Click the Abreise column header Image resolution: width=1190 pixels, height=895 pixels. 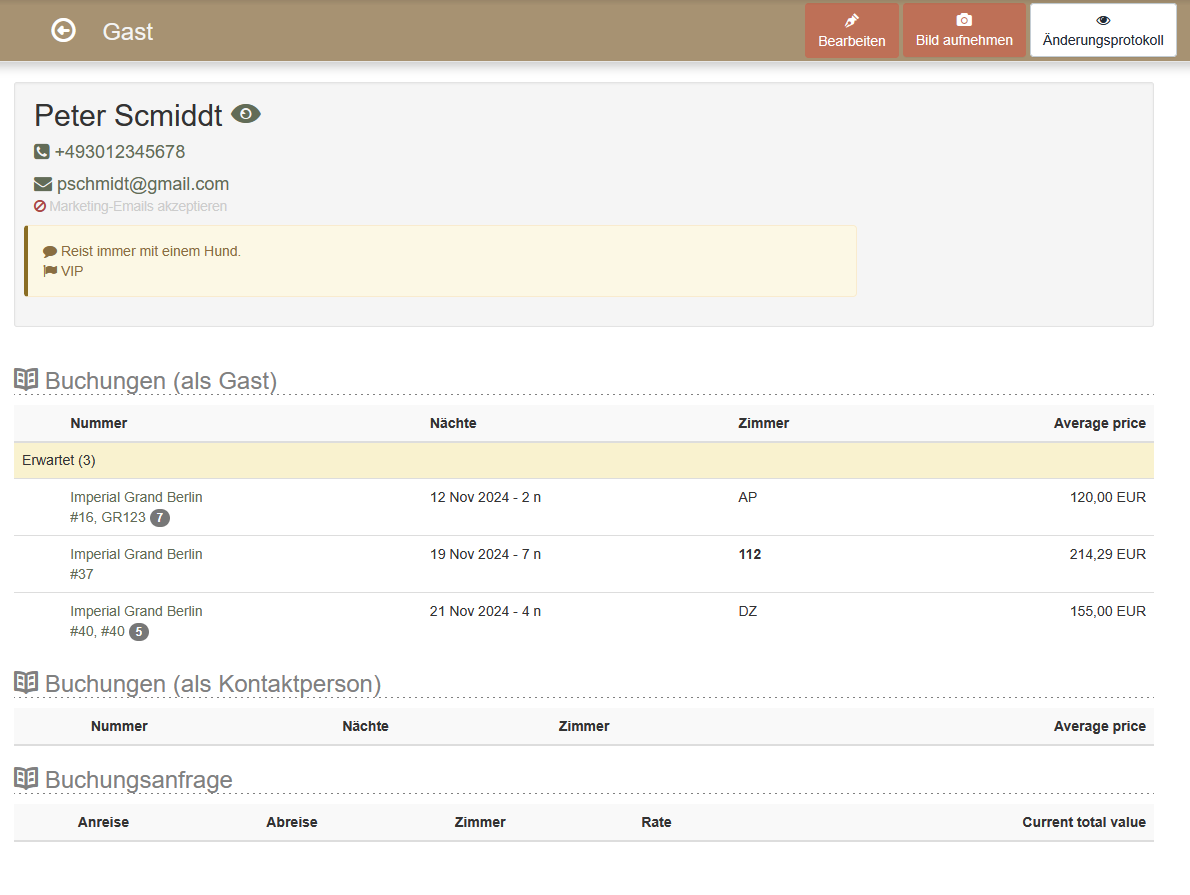291,822
